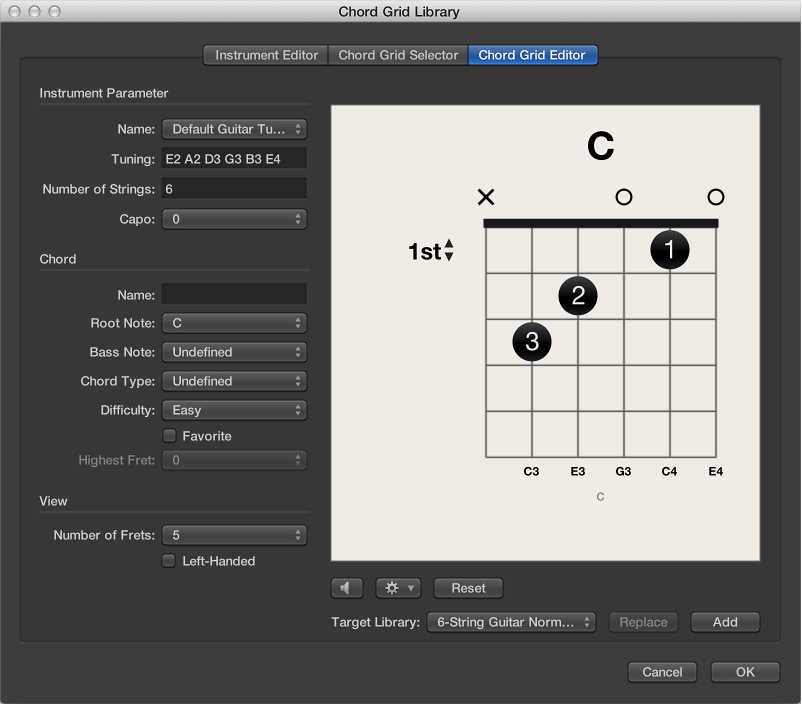Click the fret position up arrow beside 1st
The height and width of the screenshot is (704, 802).
pyautogui.click(x=449, y=246)
